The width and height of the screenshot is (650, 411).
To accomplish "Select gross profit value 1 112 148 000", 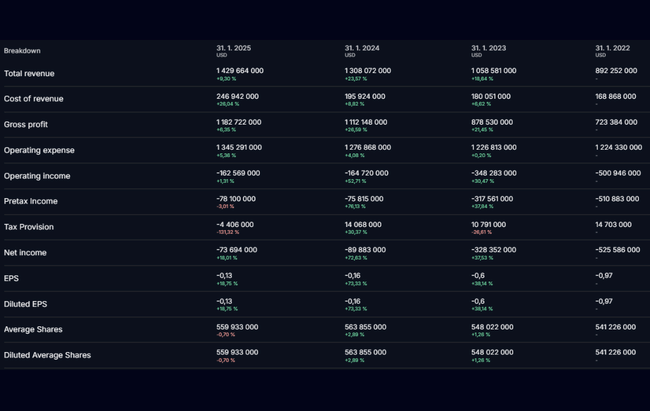I will [x=366, y=122].
